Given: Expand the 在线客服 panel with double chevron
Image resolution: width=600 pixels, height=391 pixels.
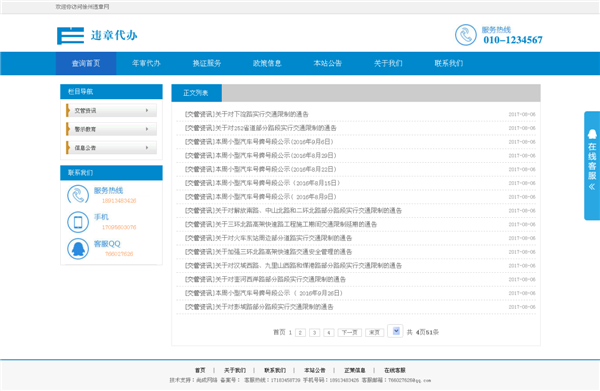Looking at the screenshot, I should (x=592, y=187).
